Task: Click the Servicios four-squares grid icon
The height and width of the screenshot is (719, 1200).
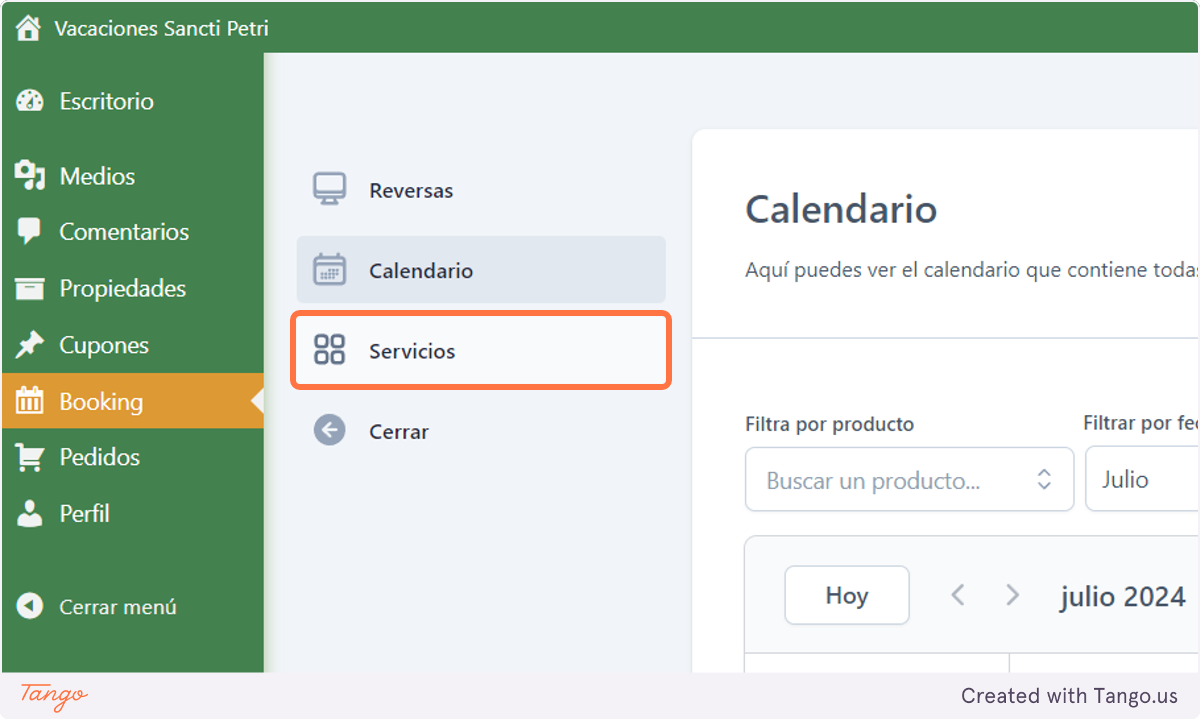Action: click(329, 350)
